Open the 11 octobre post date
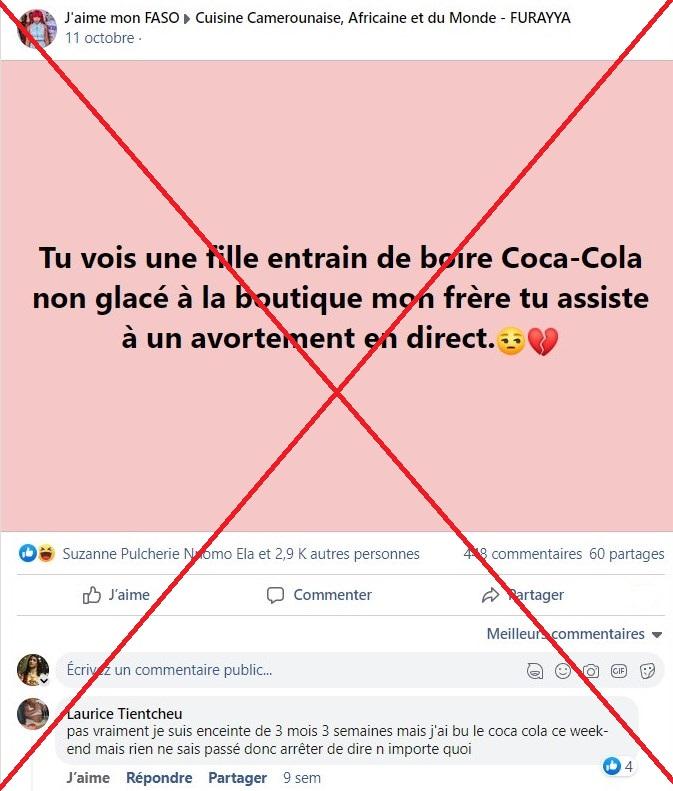The height and width of the screenshot is (791, 673). tap(99, 38)
